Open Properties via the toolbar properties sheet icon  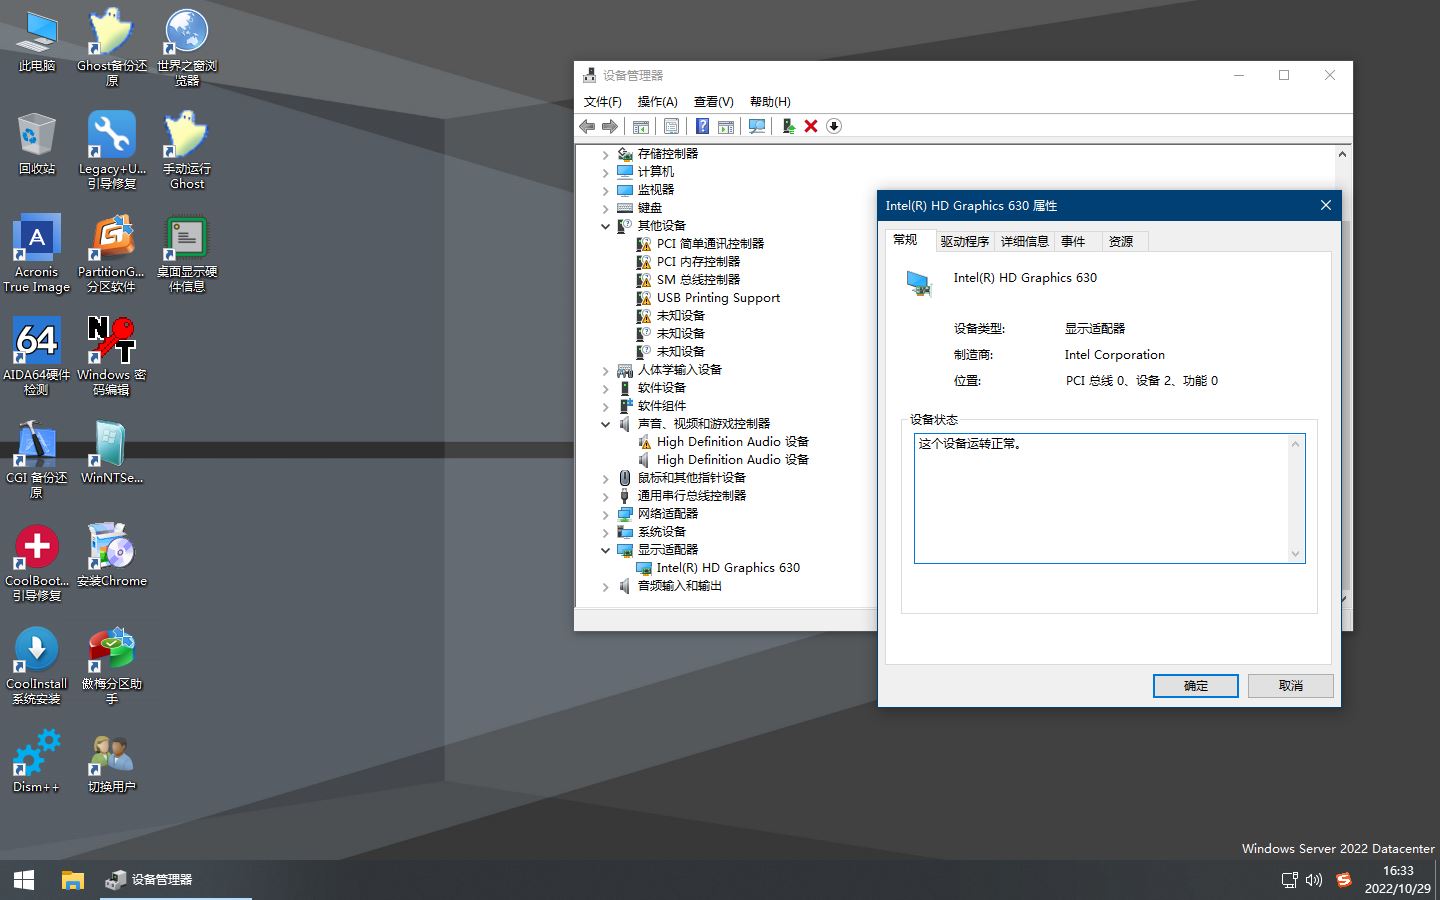(x=672, y=126)
